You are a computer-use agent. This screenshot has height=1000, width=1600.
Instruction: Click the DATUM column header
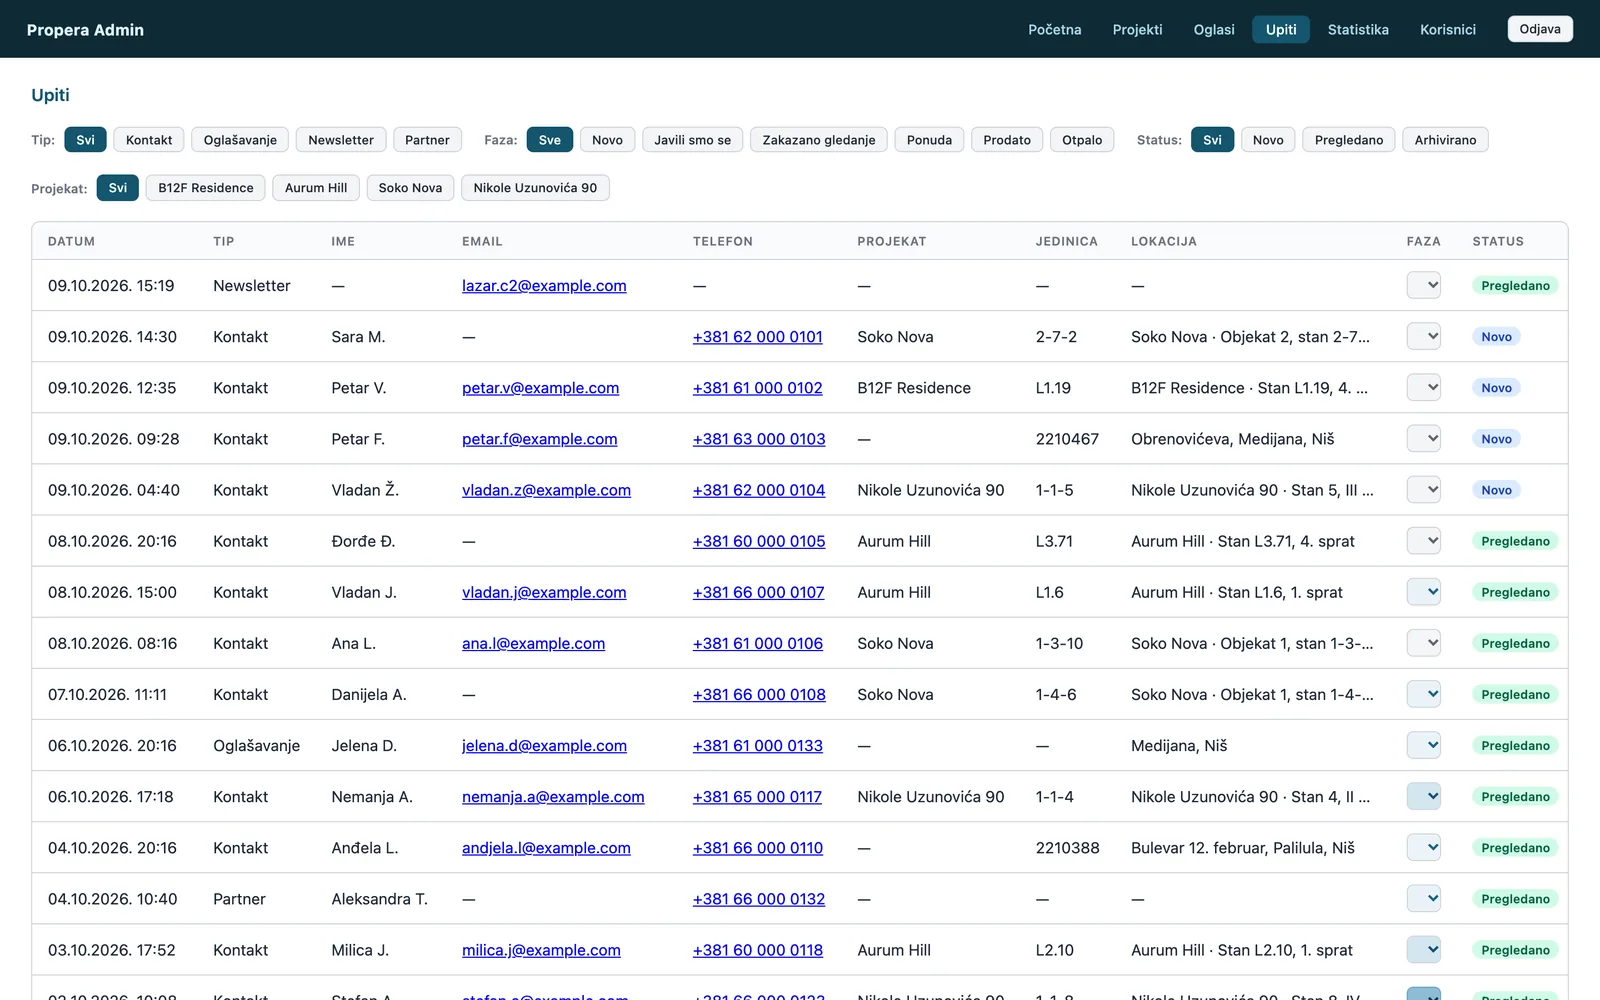(x=71, y=241)
